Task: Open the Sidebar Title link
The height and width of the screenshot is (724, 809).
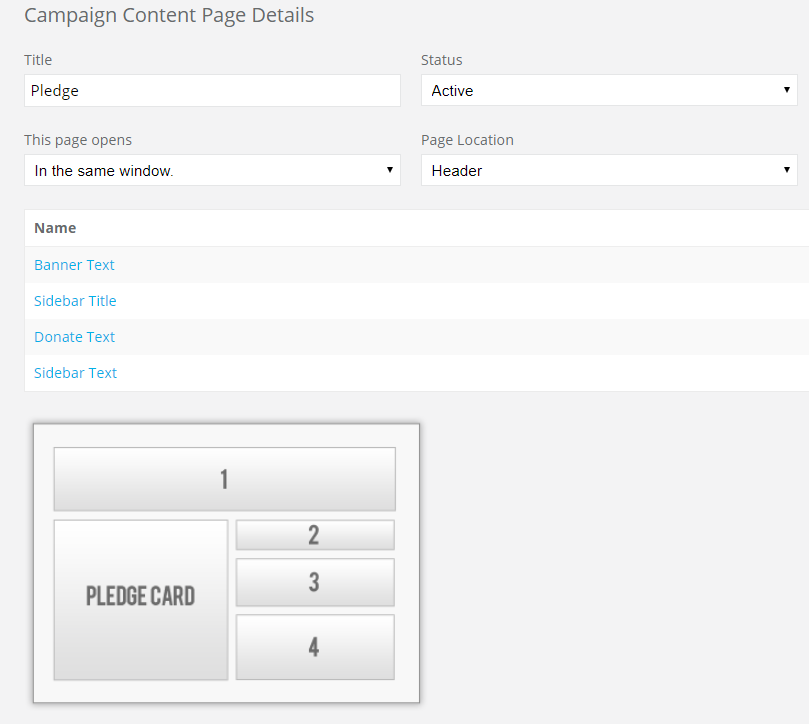Action: tap(75, 301)
